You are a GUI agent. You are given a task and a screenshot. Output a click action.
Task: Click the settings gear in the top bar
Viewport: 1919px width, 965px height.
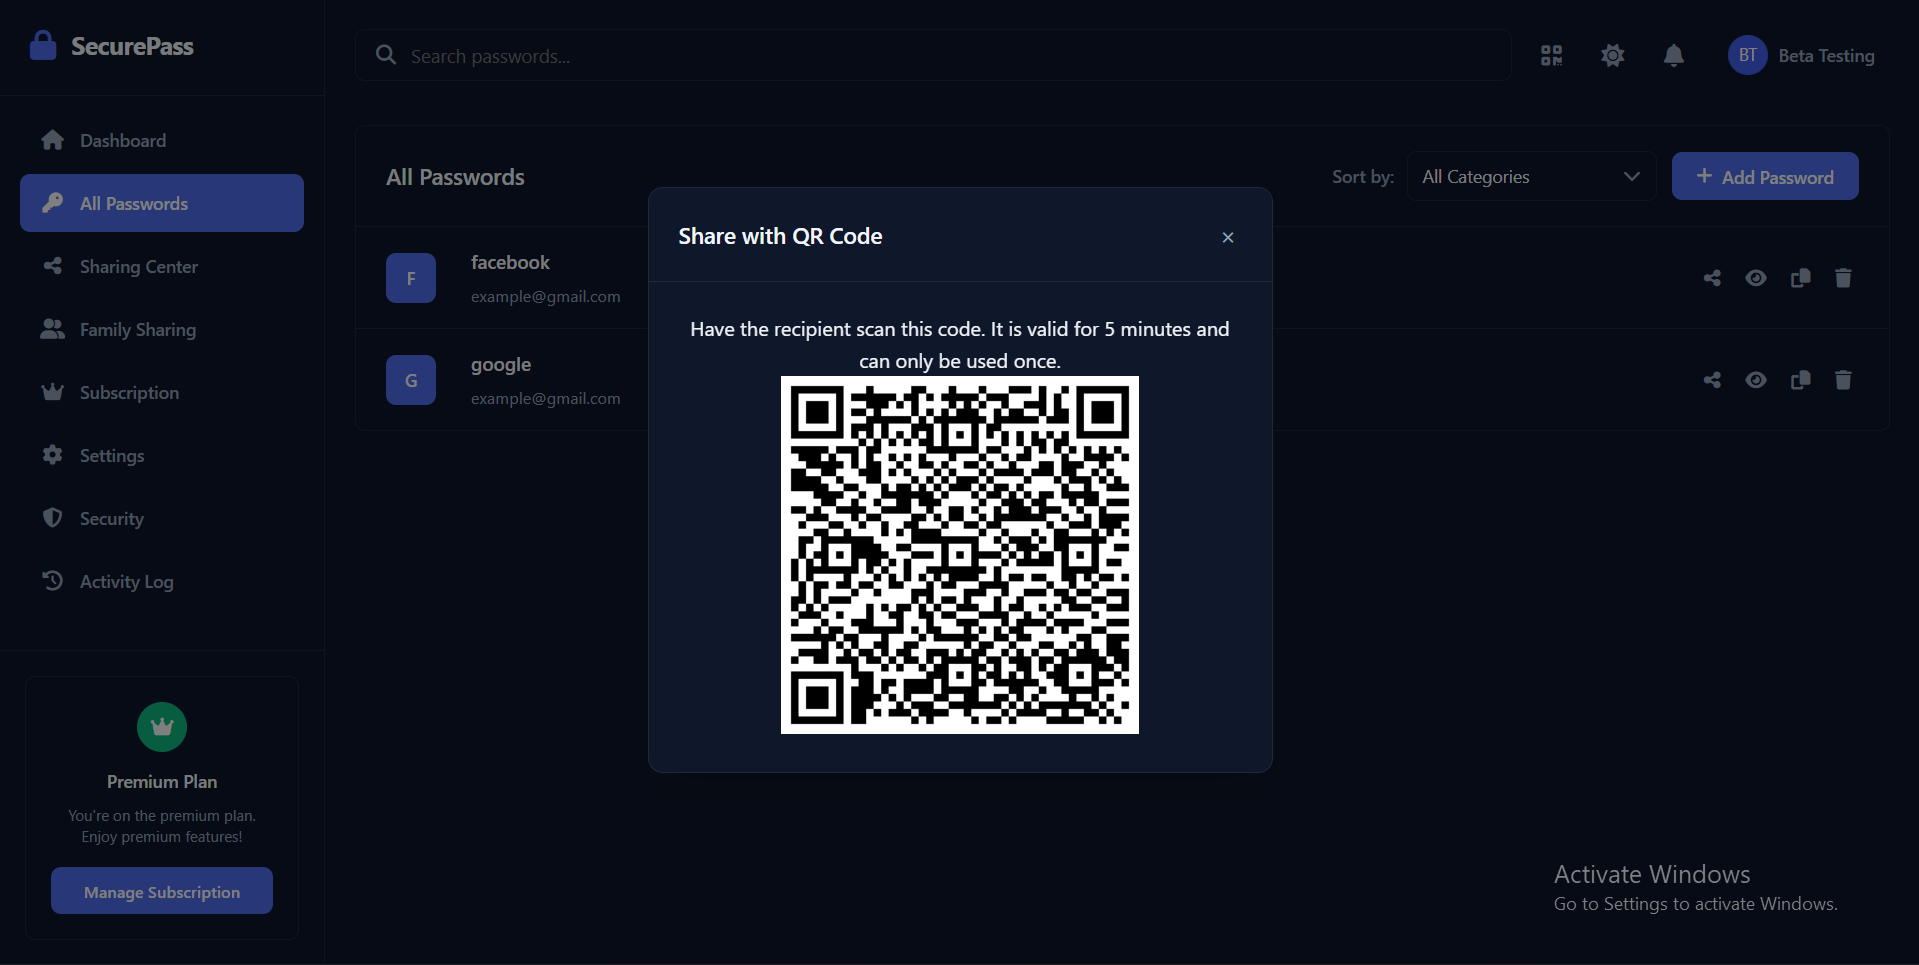1612,55
